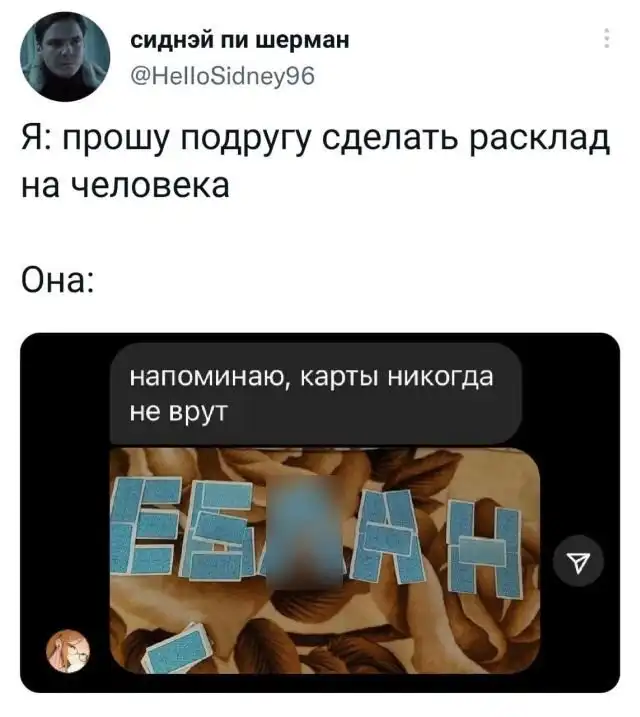Tap the paper-plane share icon beside photo
640x717 pixels.
(578, 561)
